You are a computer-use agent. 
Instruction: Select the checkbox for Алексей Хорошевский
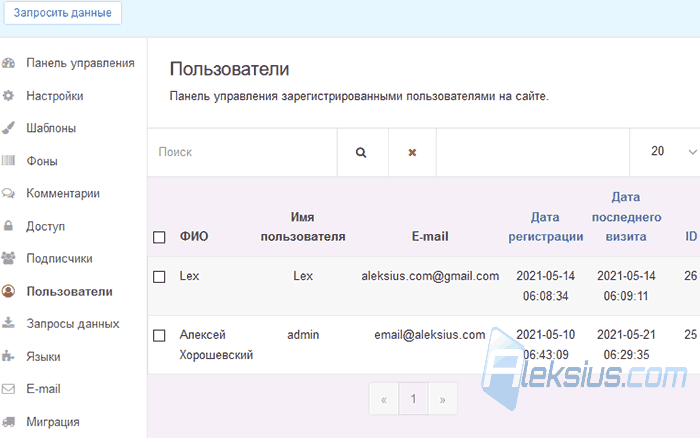coord(159,335)
